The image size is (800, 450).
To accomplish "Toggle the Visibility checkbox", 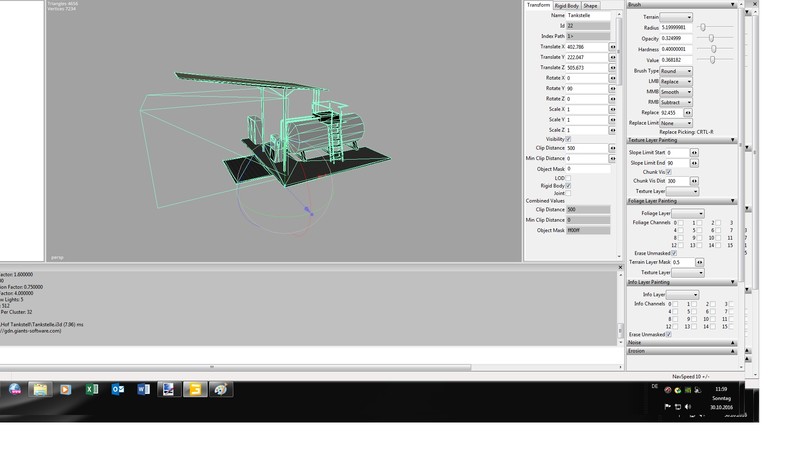I will 569,139.
